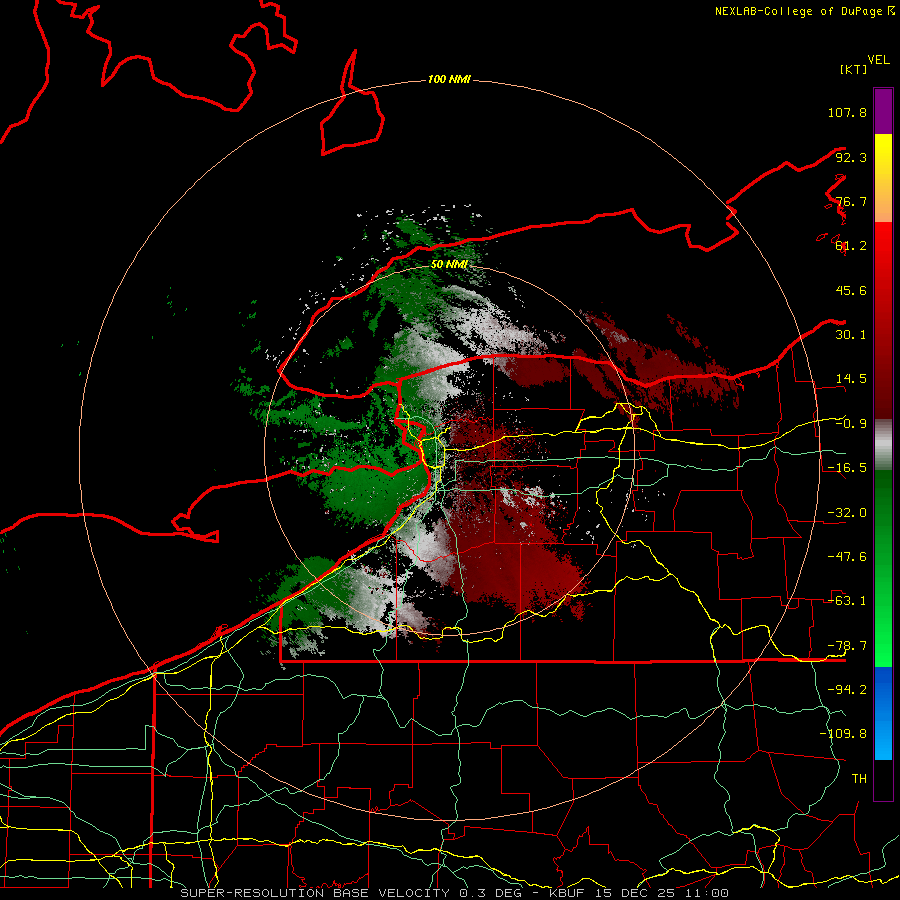Select the 92.3 legend value
Screen dimensions: 900x900
(x=851, y=157)
